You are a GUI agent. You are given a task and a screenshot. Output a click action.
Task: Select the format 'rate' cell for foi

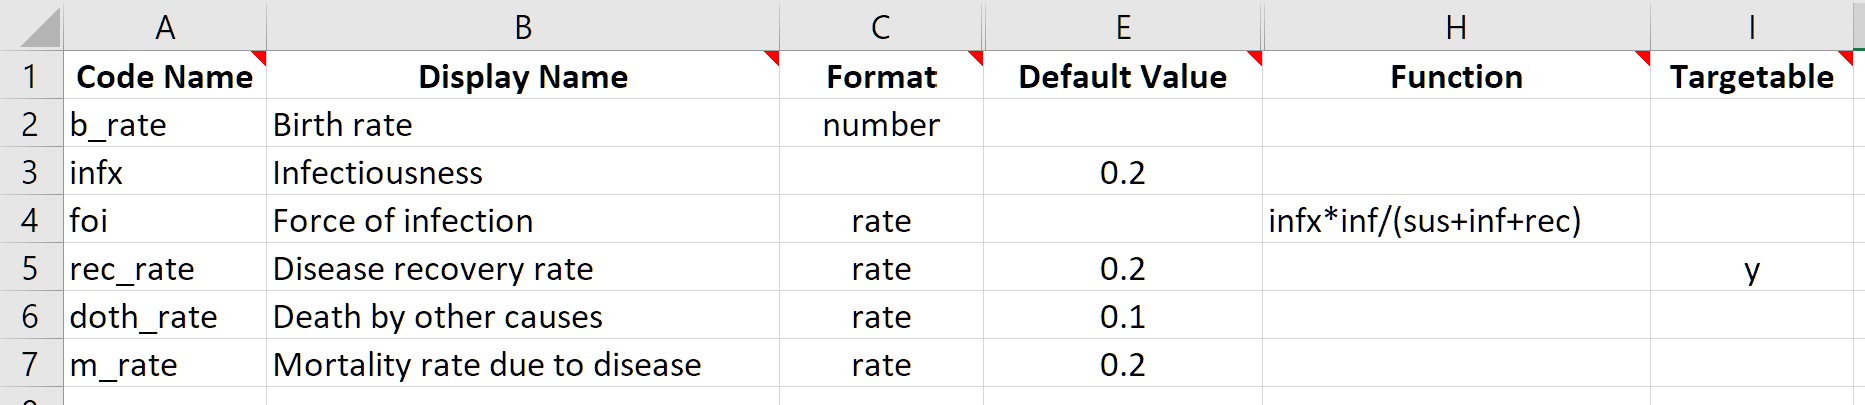click(x=881, y=219)
